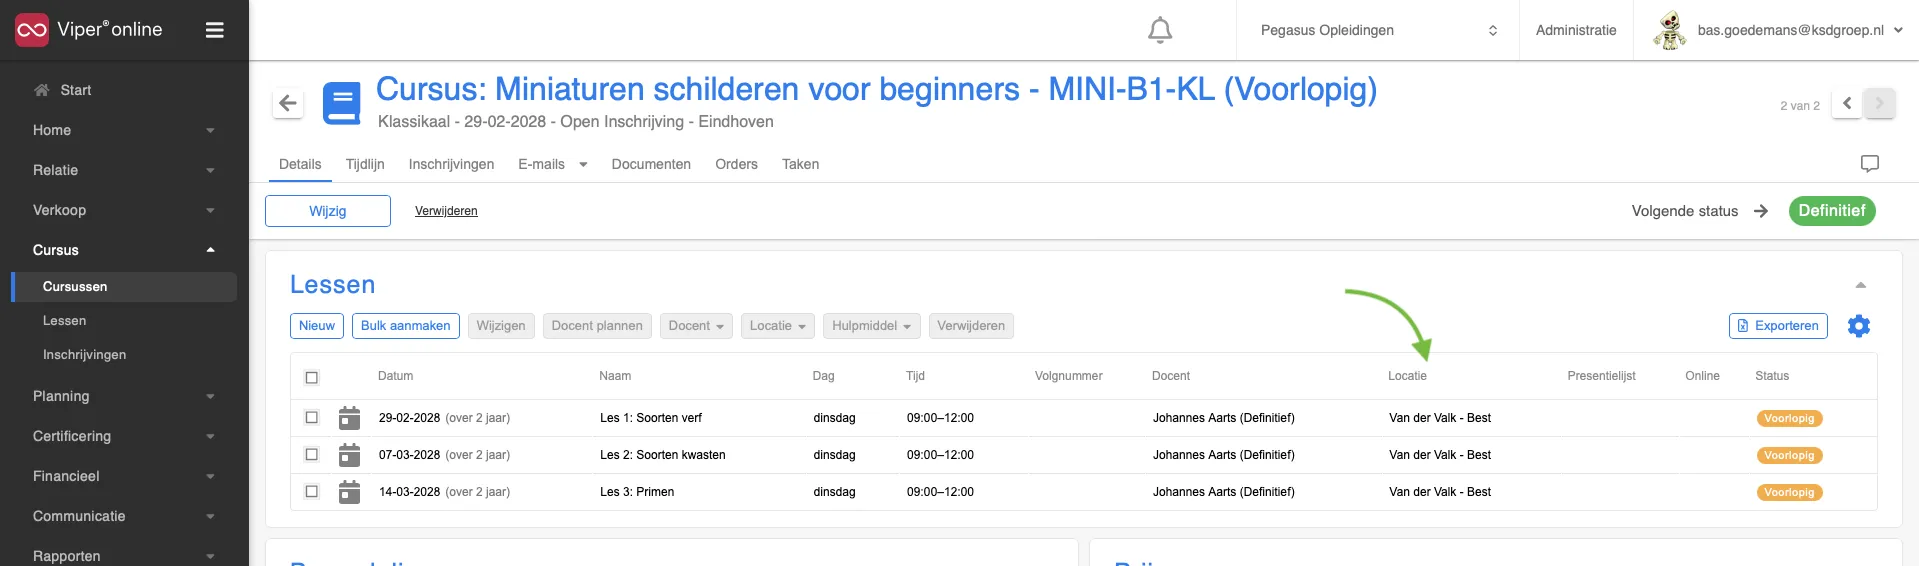The image size is (1919, 566).
Task: Click the Verwijderen link under tabs
Action: pos(446,211)
